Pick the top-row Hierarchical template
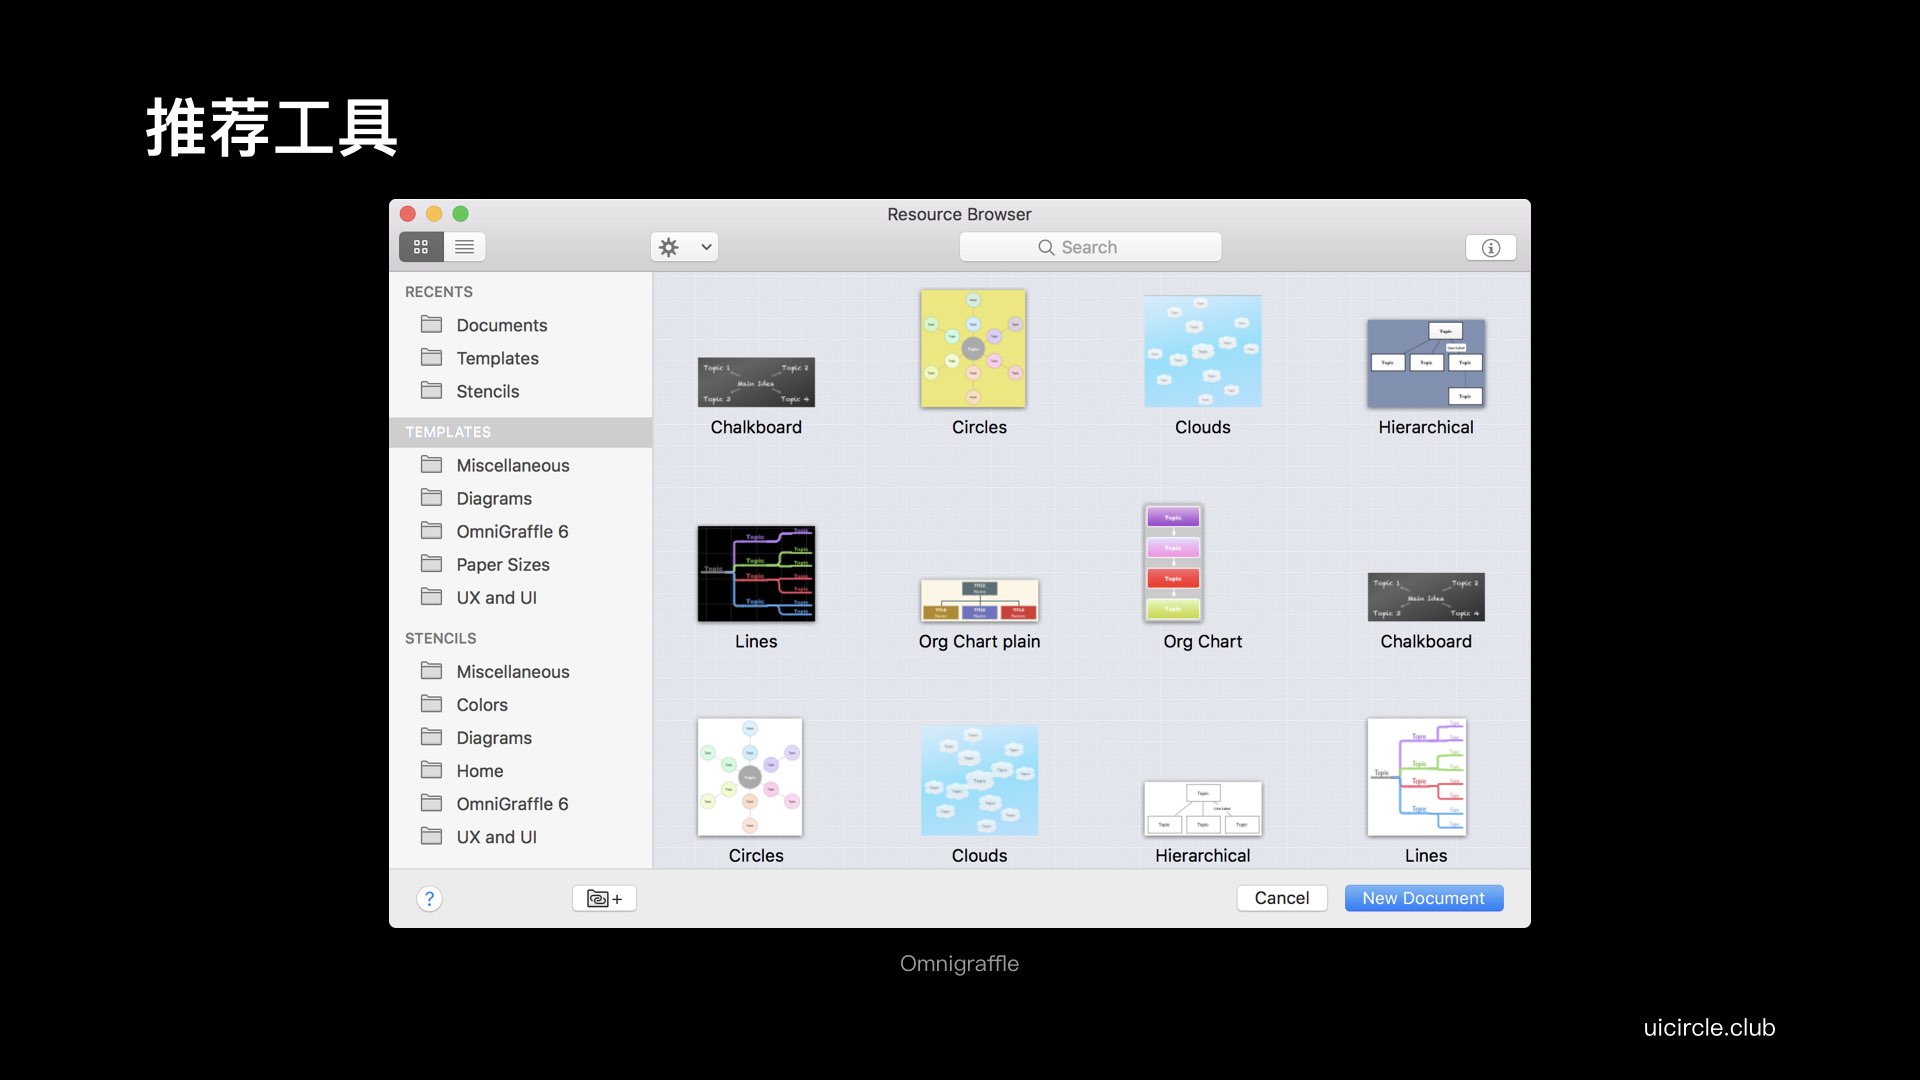The image size is (1920, 1080). [x=1425, y=363]
